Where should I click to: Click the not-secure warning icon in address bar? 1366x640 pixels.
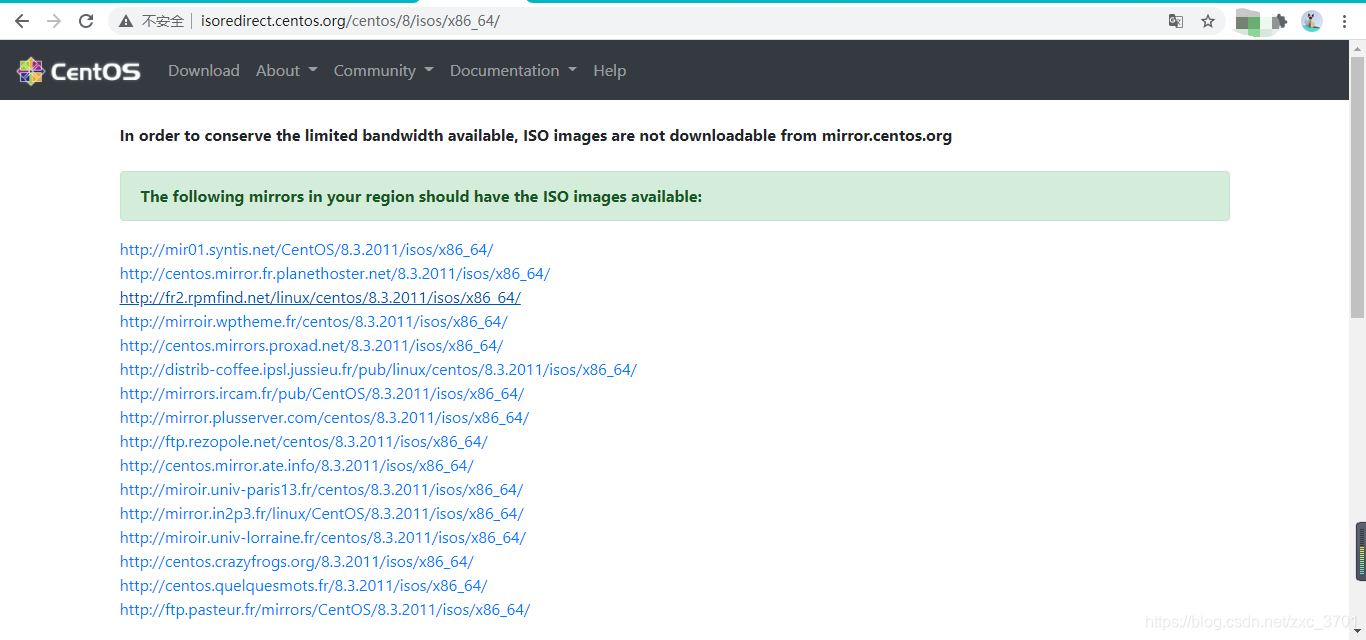point(126,21)
